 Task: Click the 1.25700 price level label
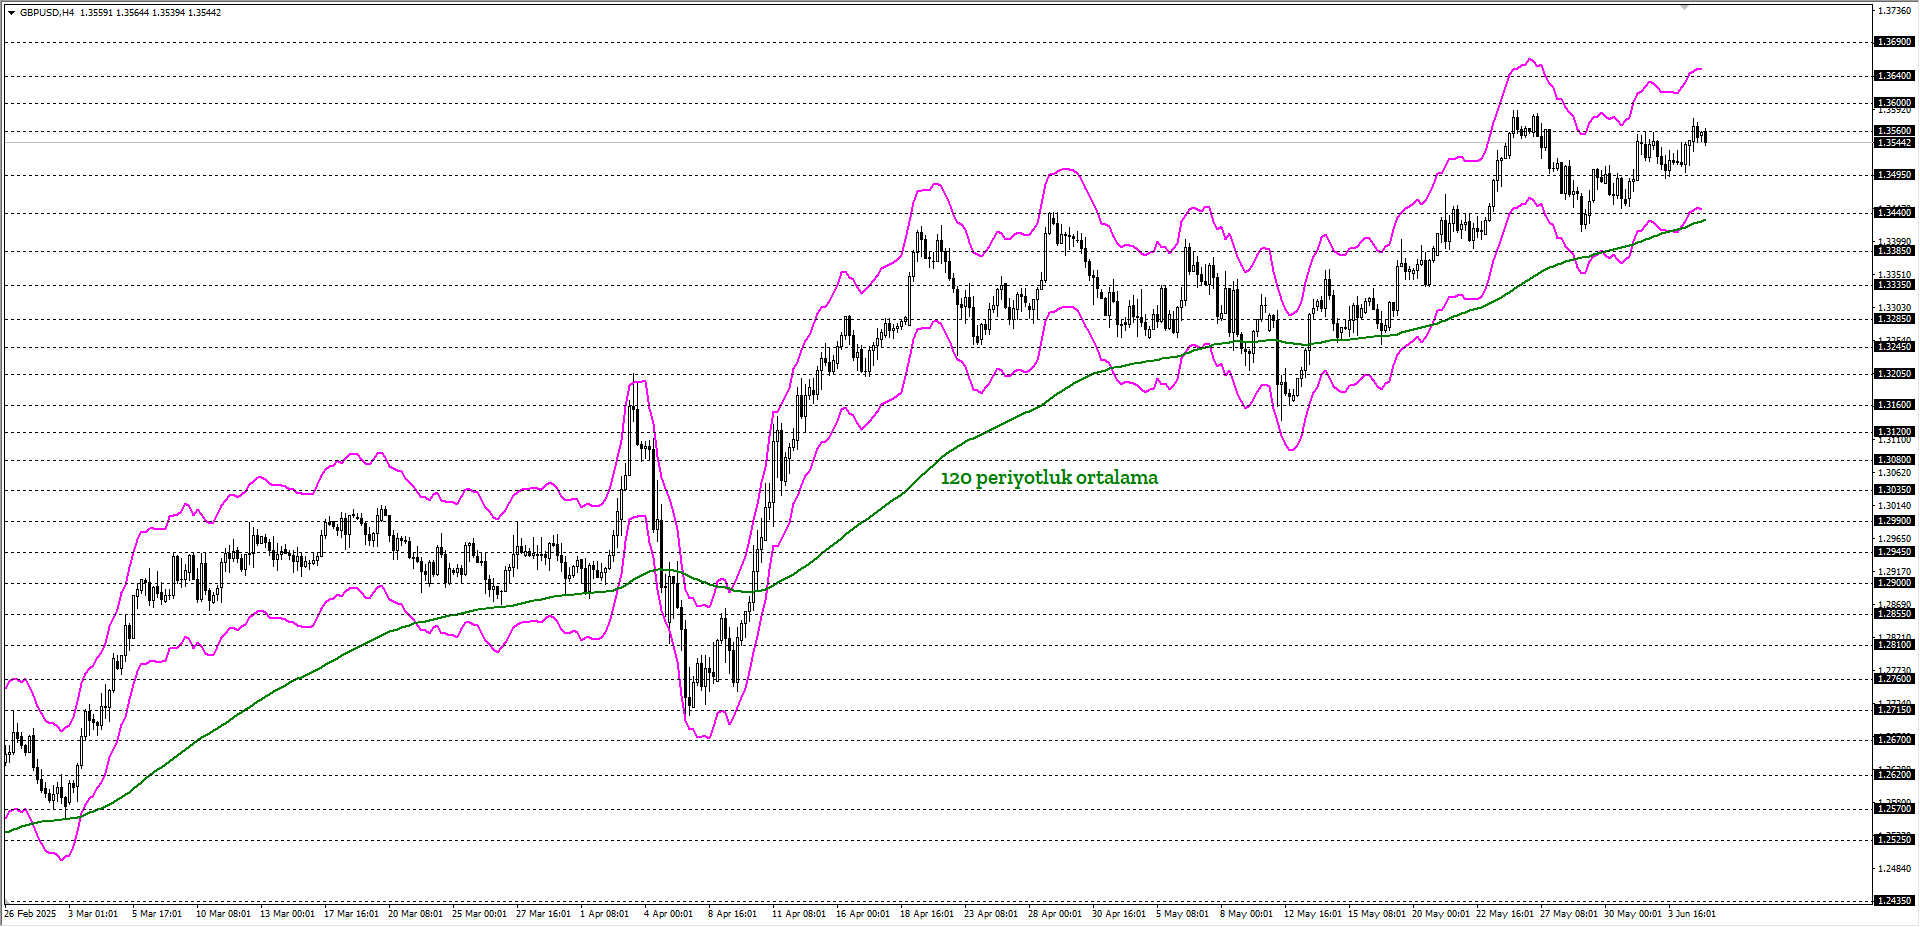[x=1893, y=809]
